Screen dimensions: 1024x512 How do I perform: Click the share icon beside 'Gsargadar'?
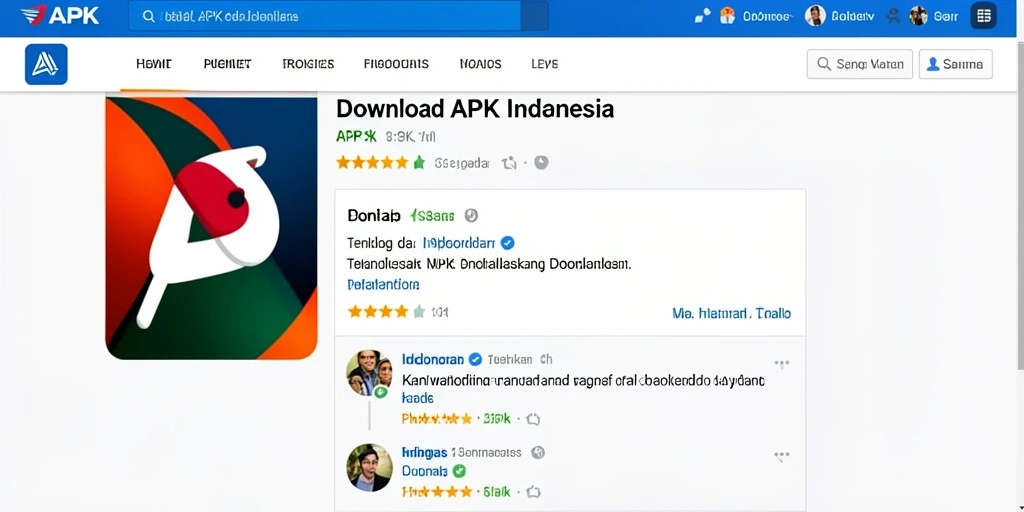(x=509, y=163)
